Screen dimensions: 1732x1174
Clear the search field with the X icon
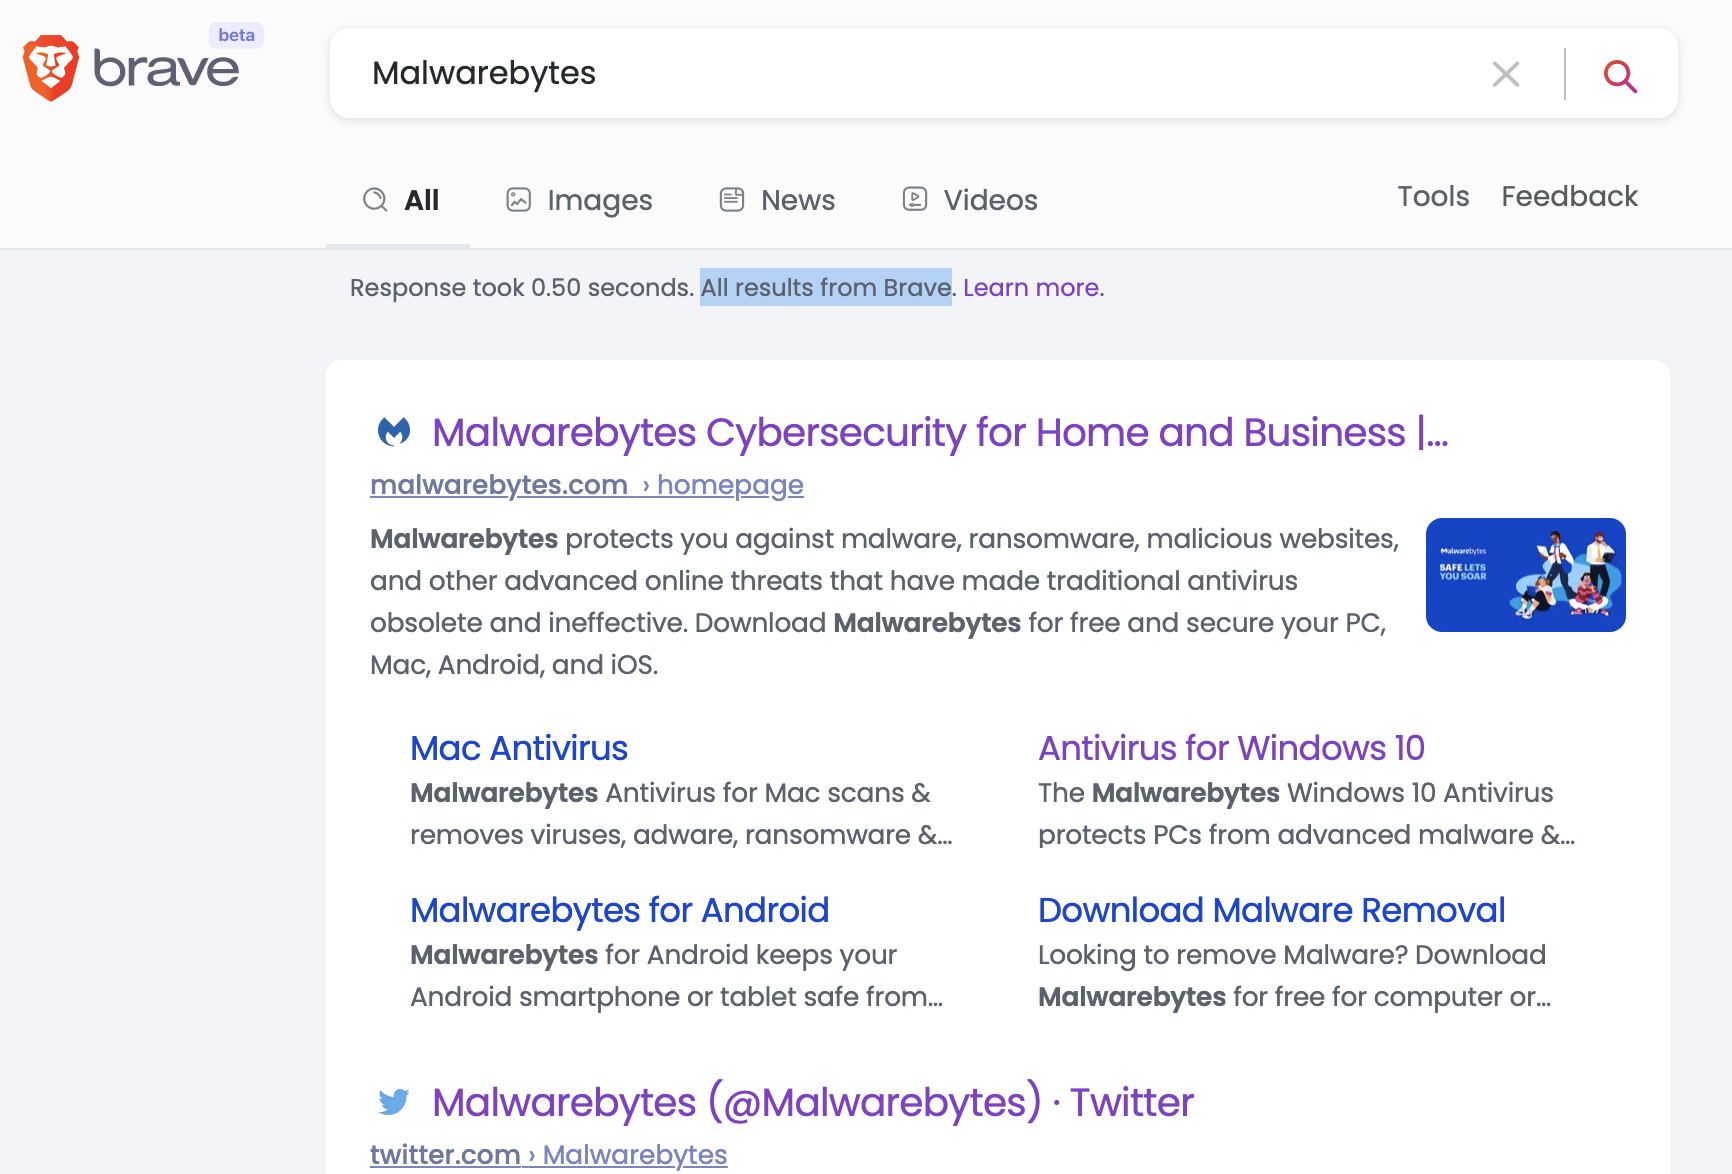1506,74
